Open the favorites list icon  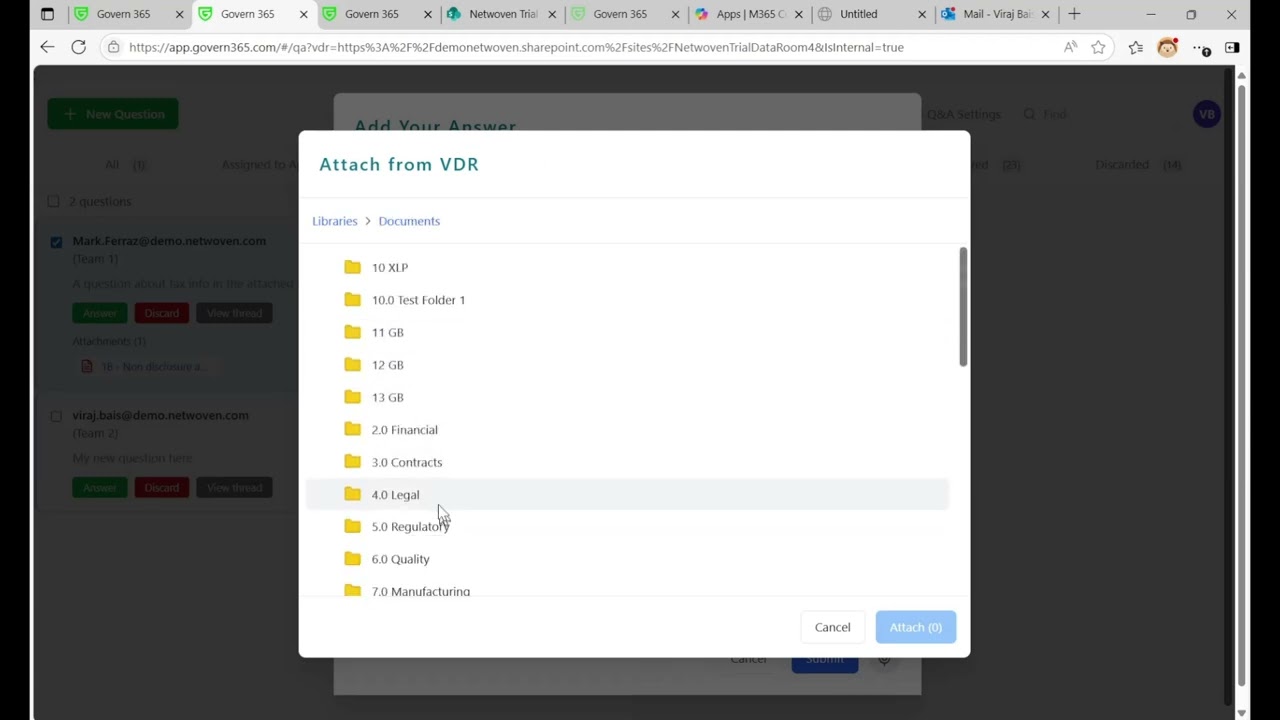point(1136,47)
